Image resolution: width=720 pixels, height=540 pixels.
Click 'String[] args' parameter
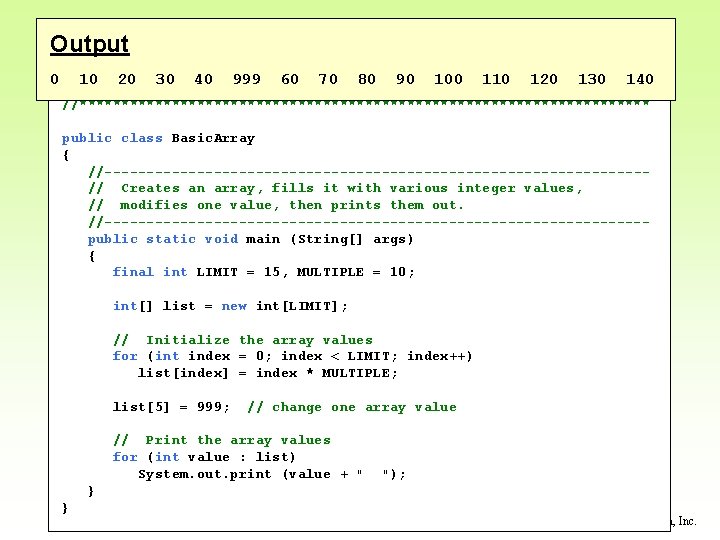[x=352, y=239]
